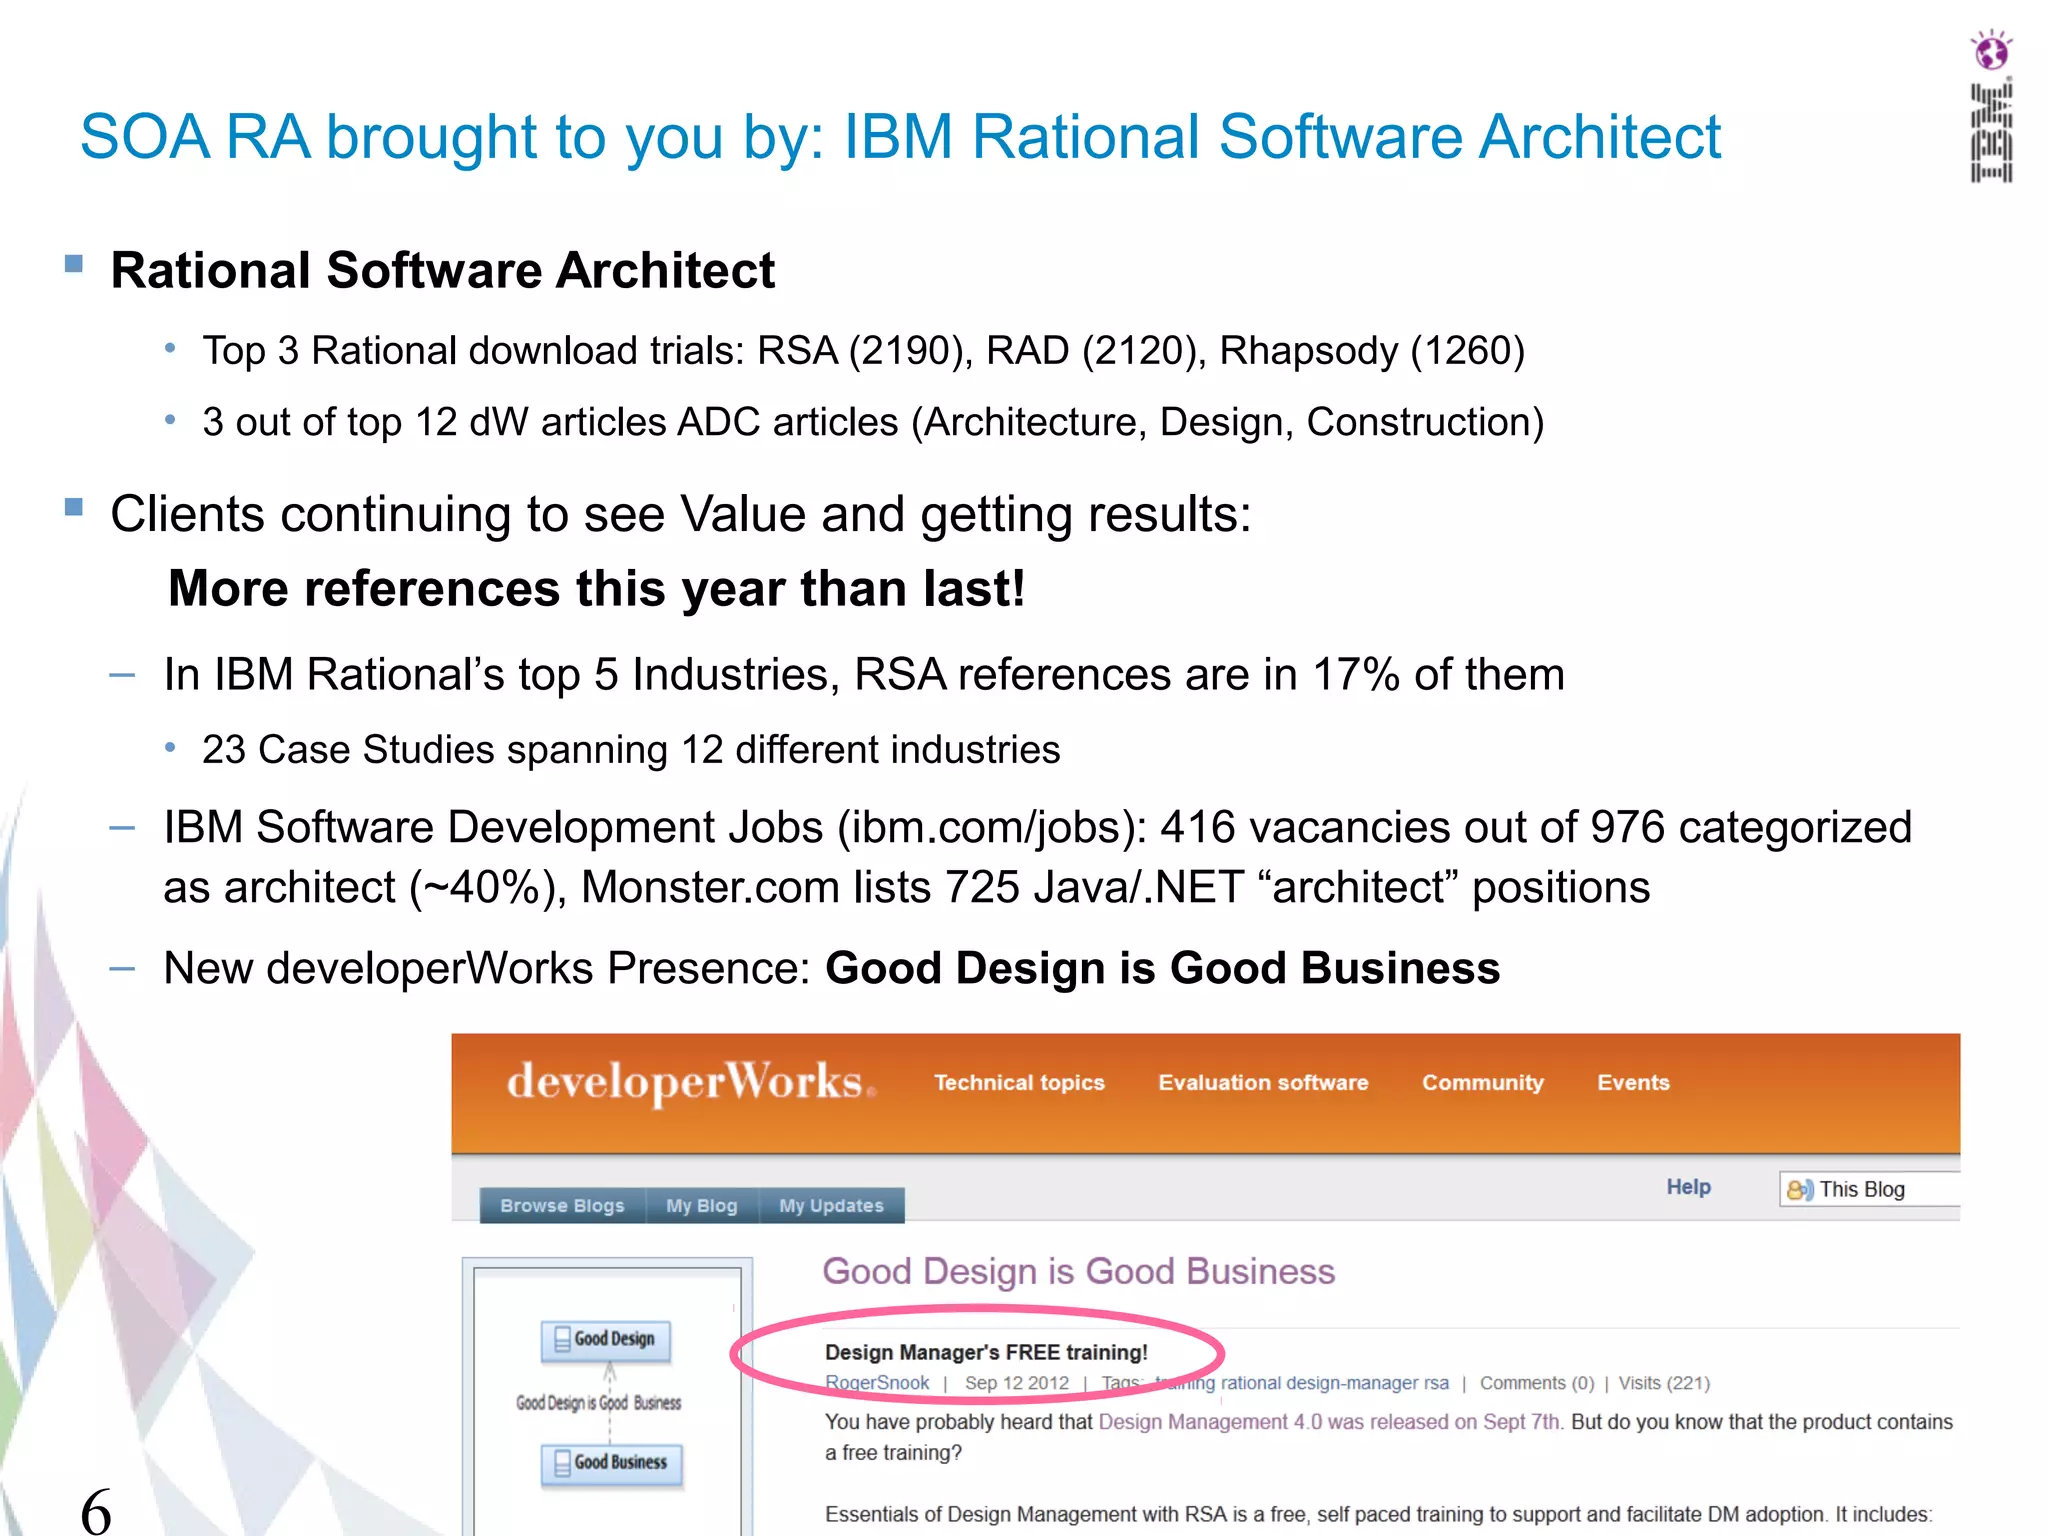Select the rsa tag
The width and height of the screenshot is (2048, 1536).
click(1436, 1383)
